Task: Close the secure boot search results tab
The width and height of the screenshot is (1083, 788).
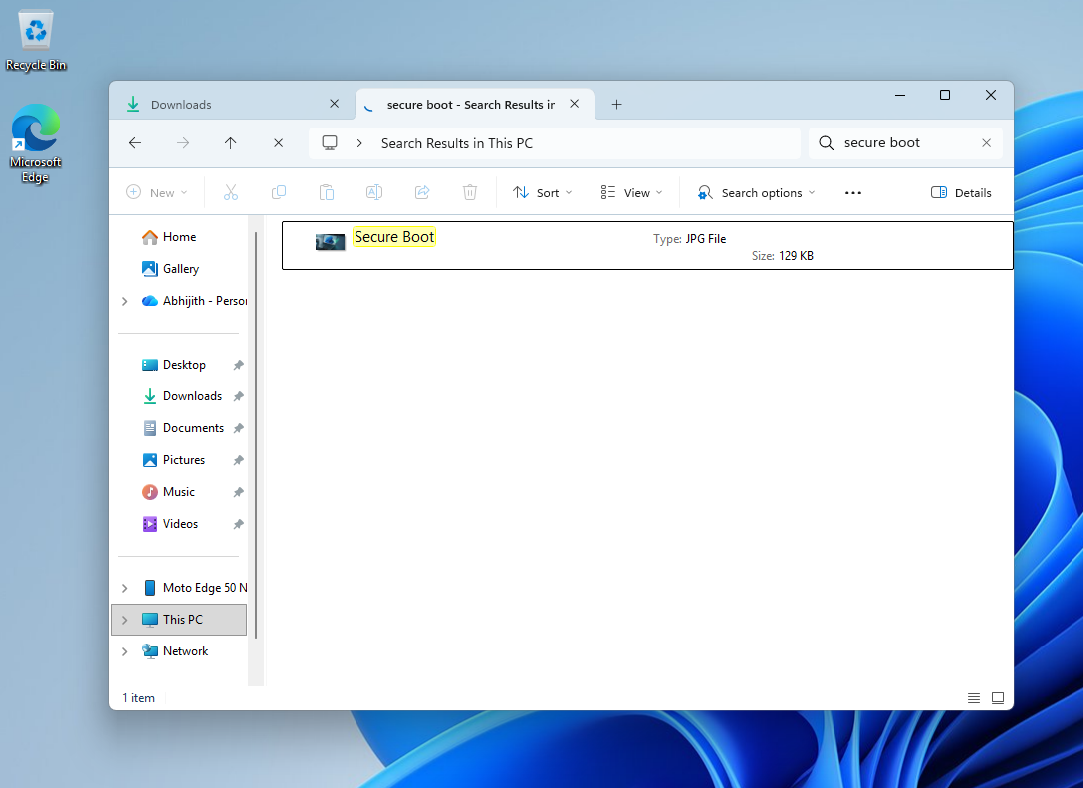Action: (575, 104)
